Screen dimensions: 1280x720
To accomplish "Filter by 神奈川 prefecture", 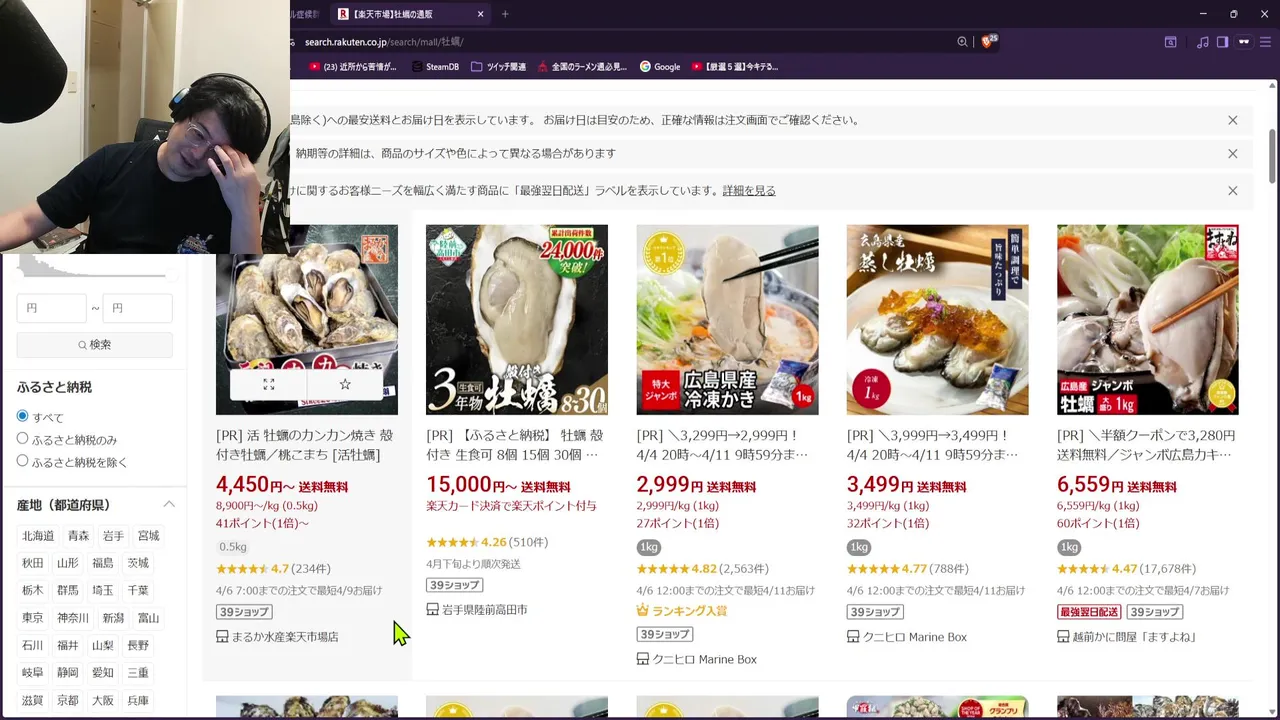I will pos(73,618).
